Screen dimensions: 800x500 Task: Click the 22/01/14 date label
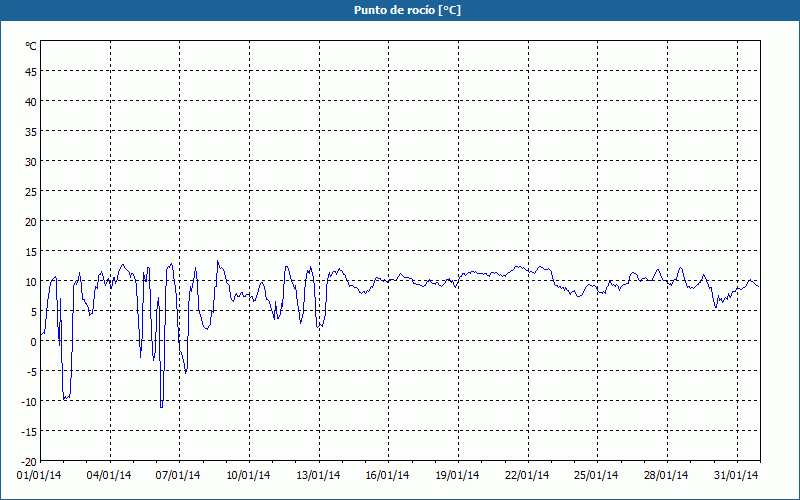(527, 476)
